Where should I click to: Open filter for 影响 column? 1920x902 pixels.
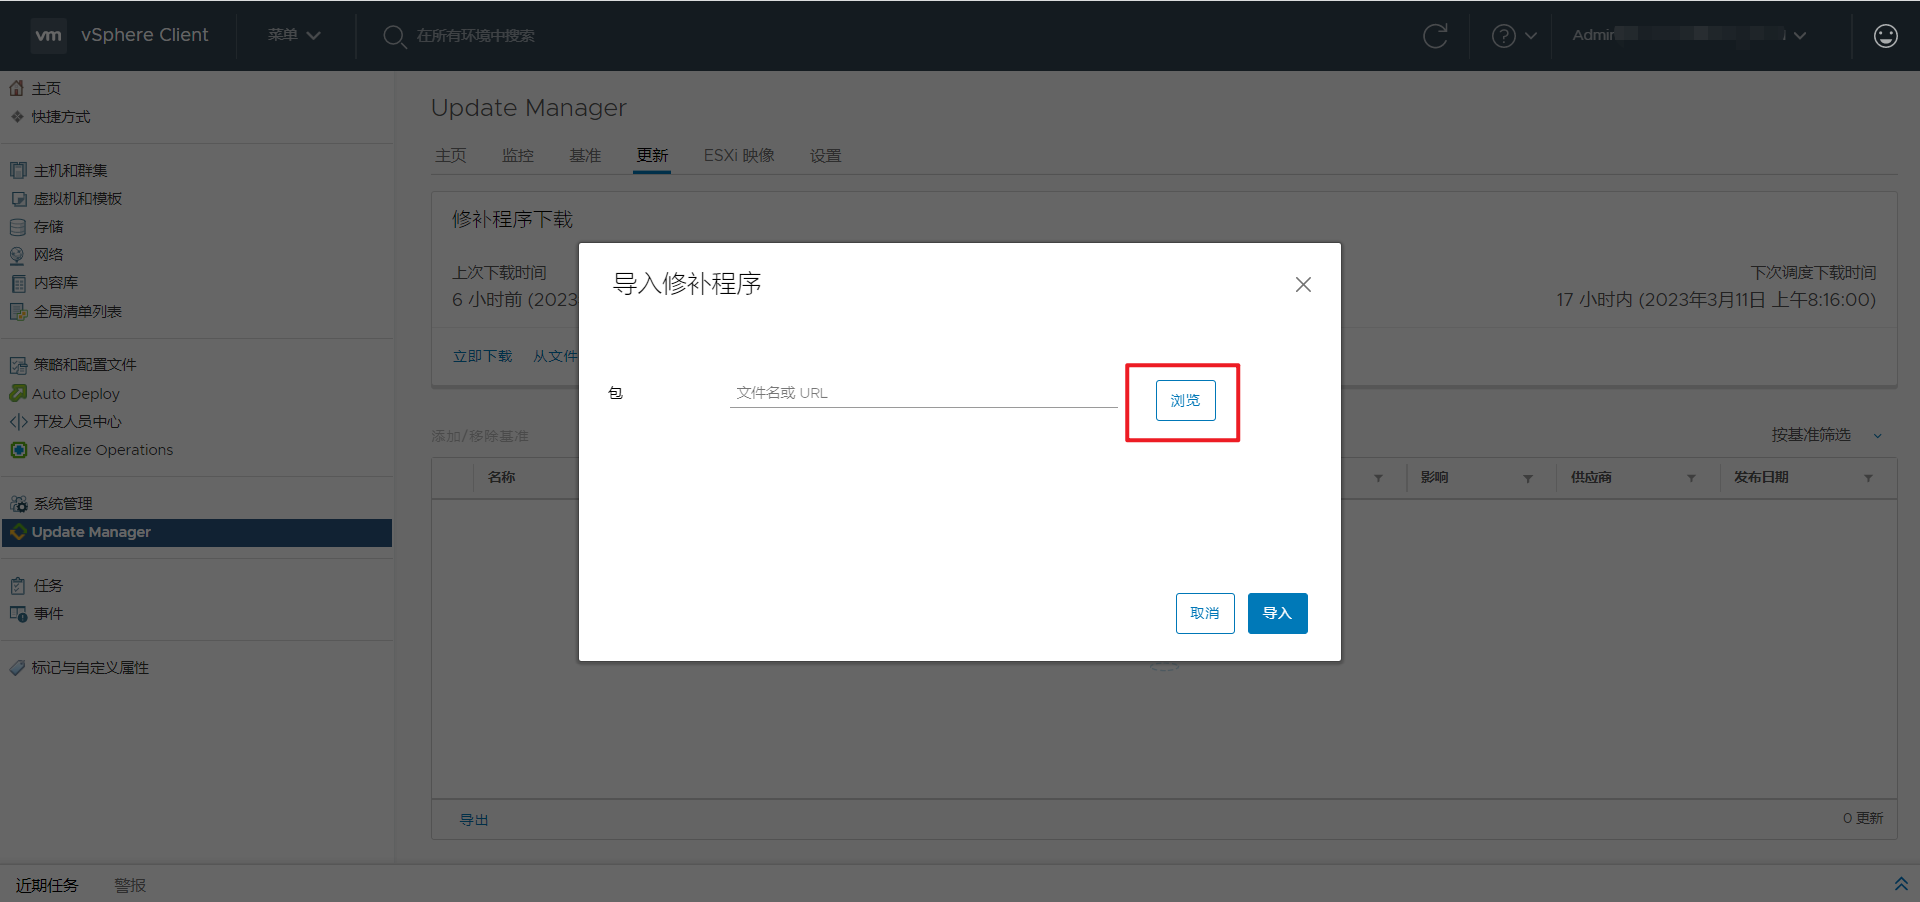1528,478
